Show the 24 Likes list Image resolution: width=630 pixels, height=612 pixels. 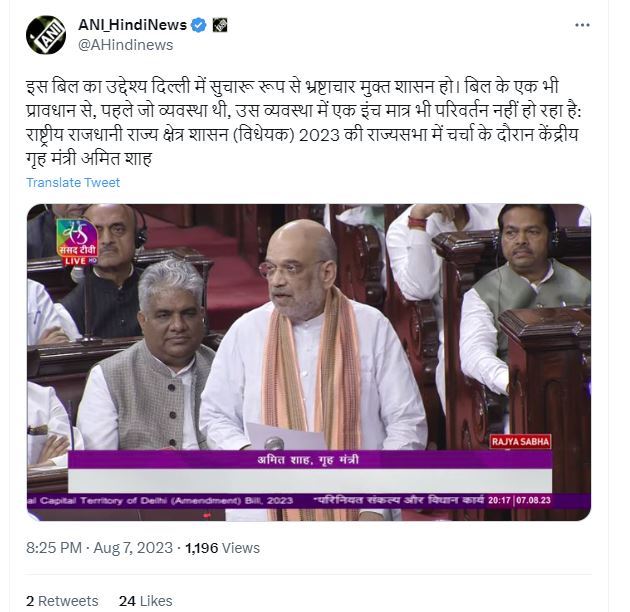pyautogui.click(x=145, y=601)
